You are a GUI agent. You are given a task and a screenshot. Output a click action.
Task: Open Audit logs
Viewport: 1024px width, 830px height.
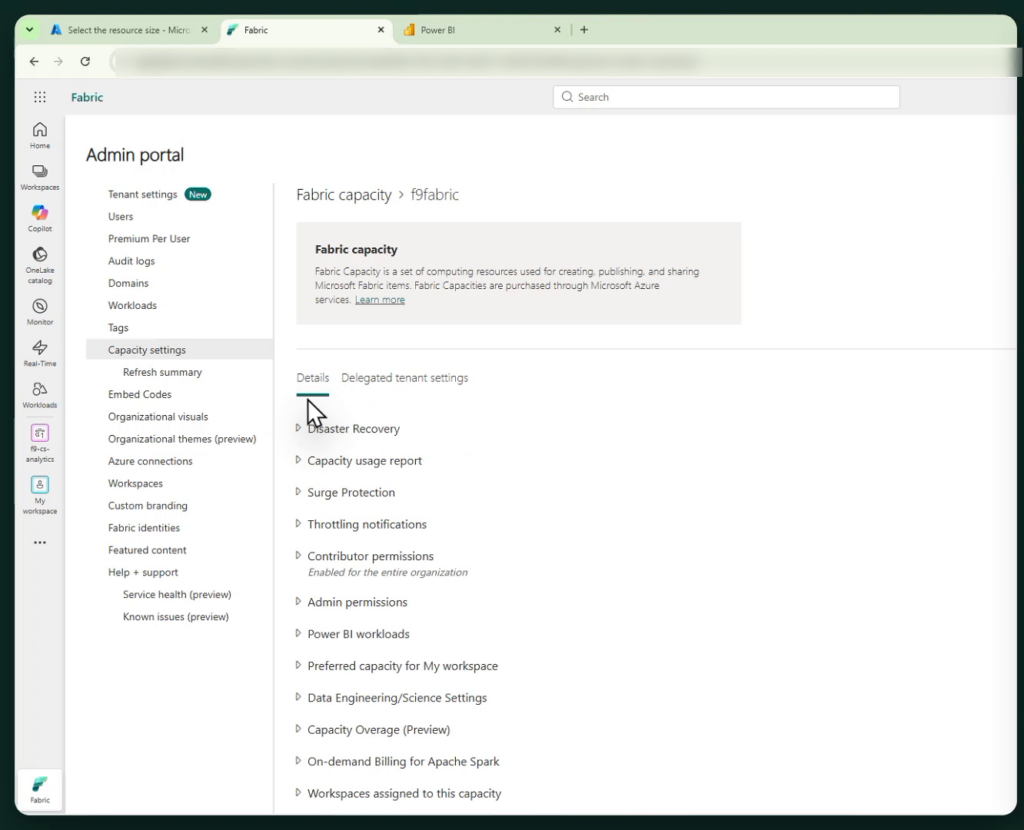[x=131, y=261]
